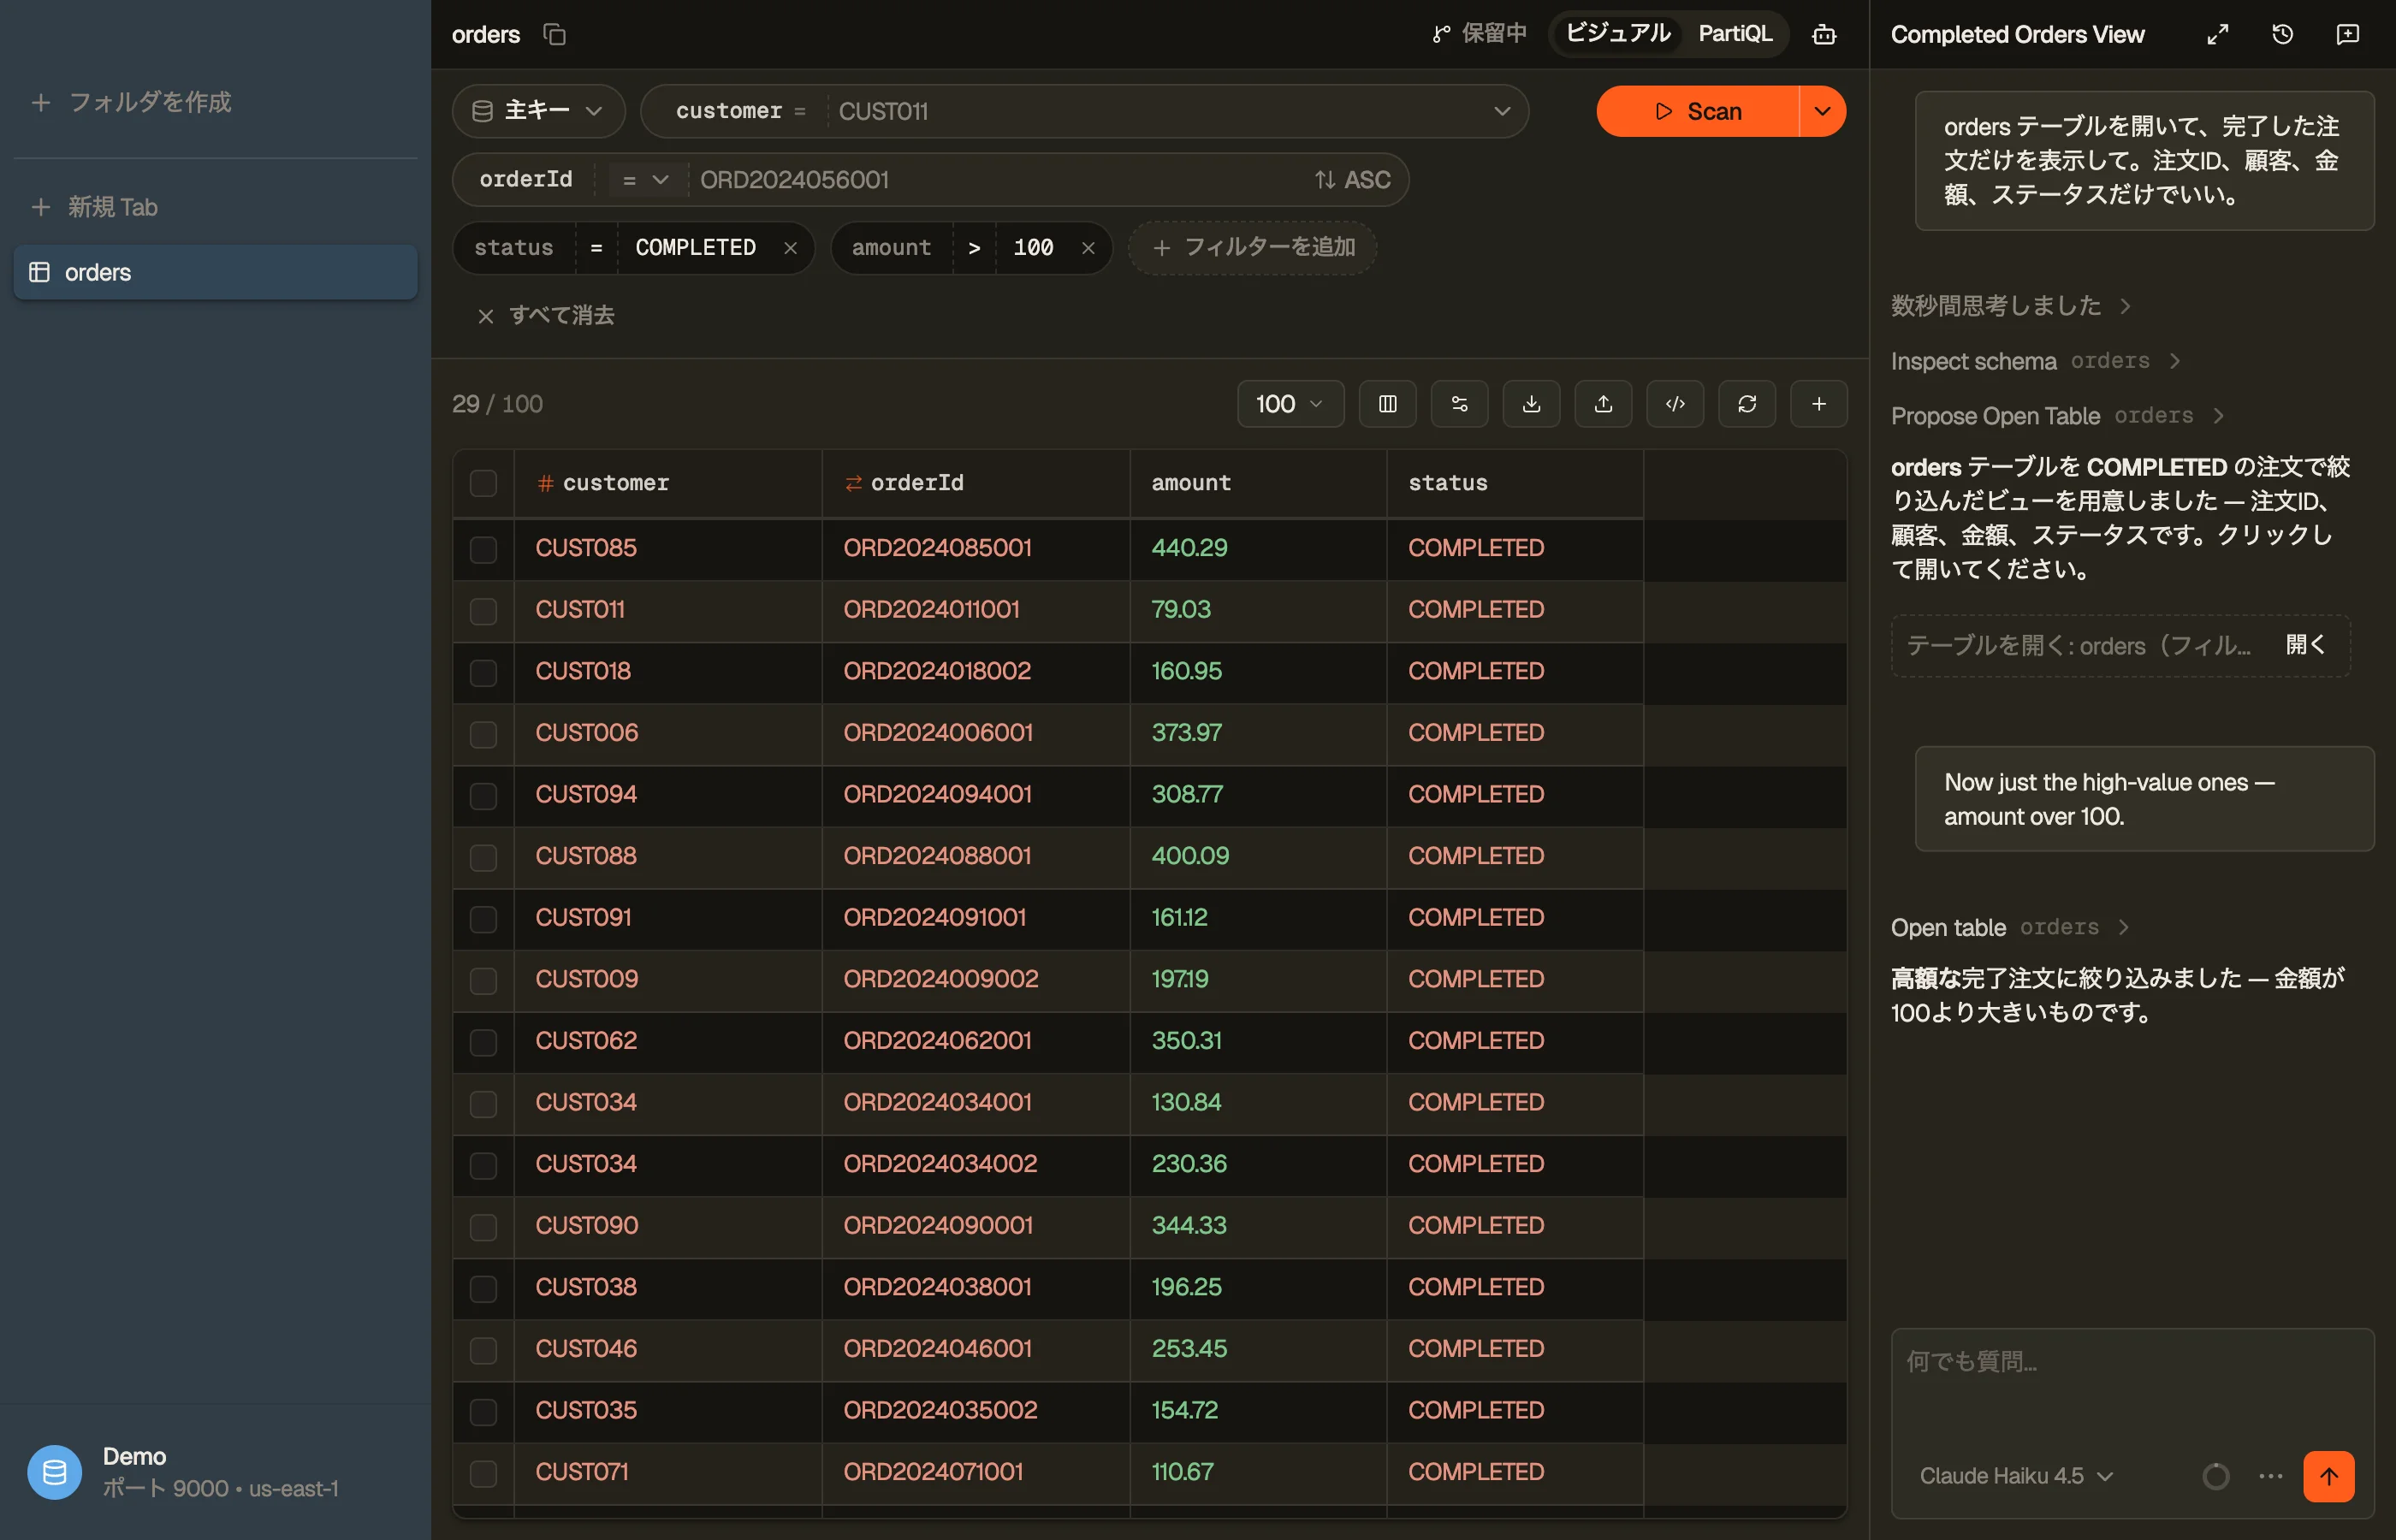The image size is (2396, 1540).
Task: Create a 新規 Tab
Action: [x=95, y=207]
